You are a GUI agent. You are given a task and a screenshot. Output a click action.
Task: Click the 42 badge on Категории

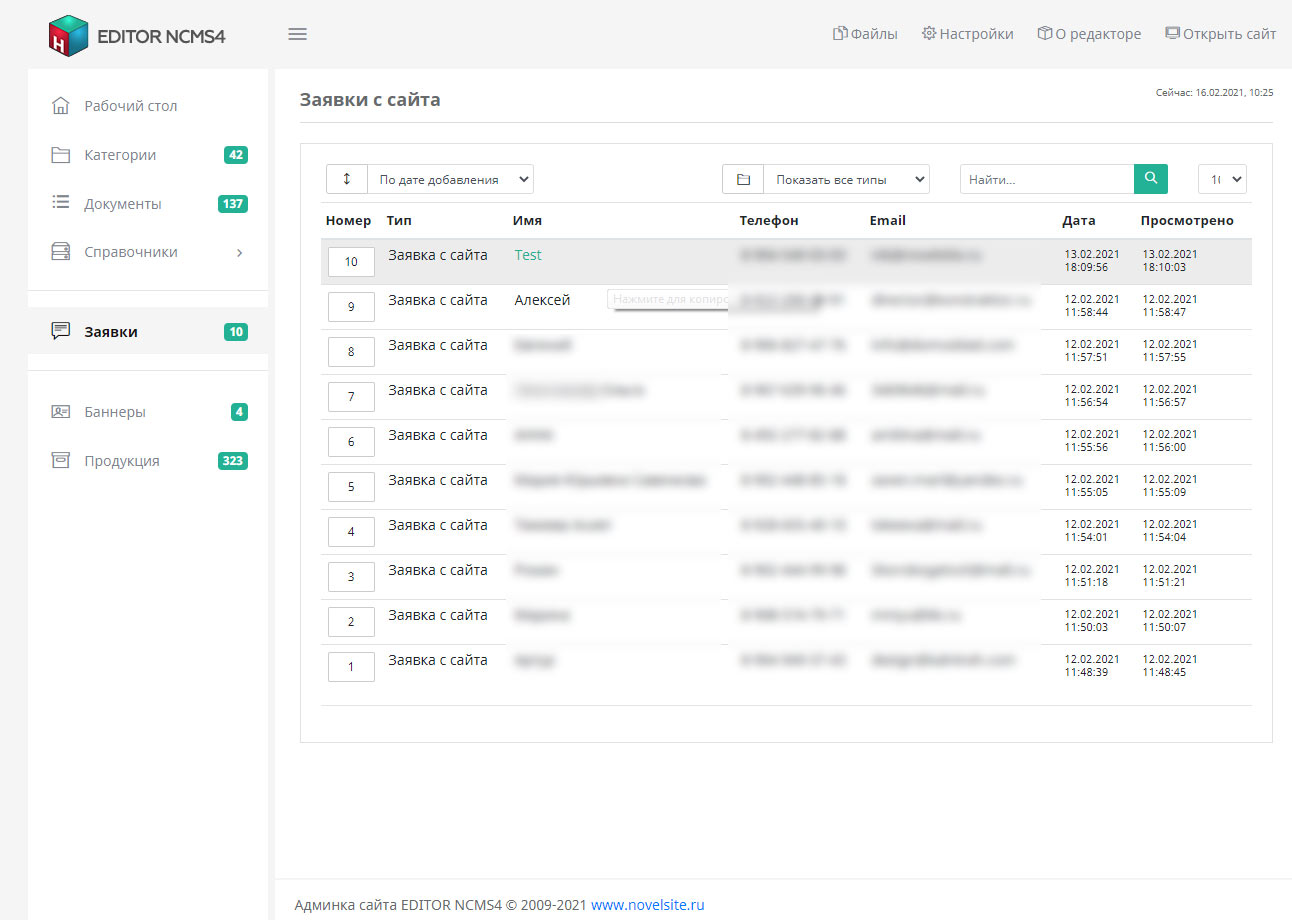pyautogui.click(x=236, y=155)
